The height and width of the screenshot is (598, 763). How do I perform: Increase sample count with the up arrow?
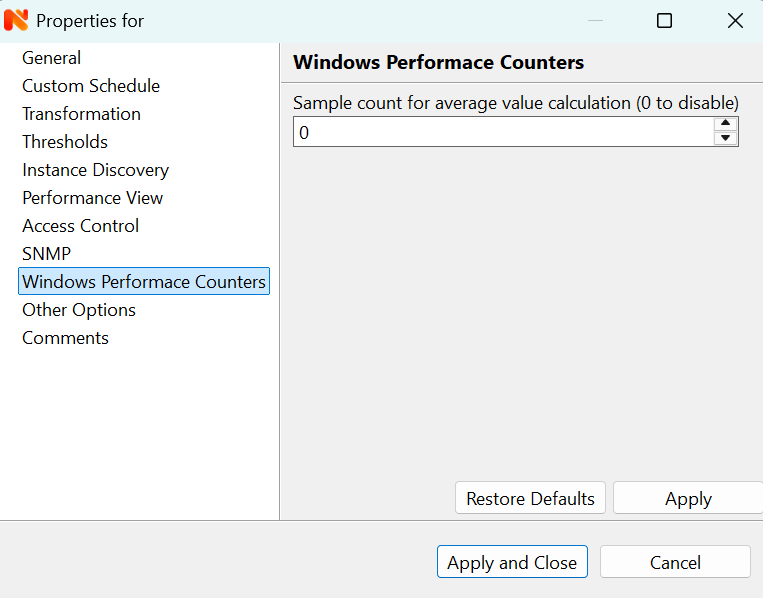pos(725,124)
